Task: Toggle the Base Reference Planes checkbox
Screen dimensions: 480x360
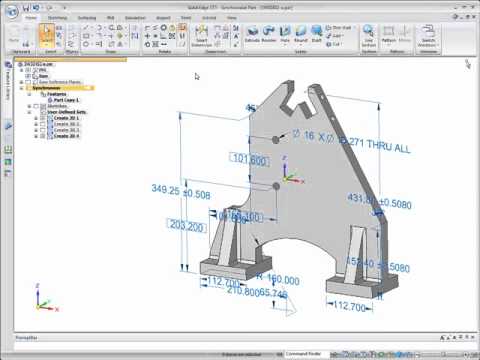Action: tap(28, 82)
